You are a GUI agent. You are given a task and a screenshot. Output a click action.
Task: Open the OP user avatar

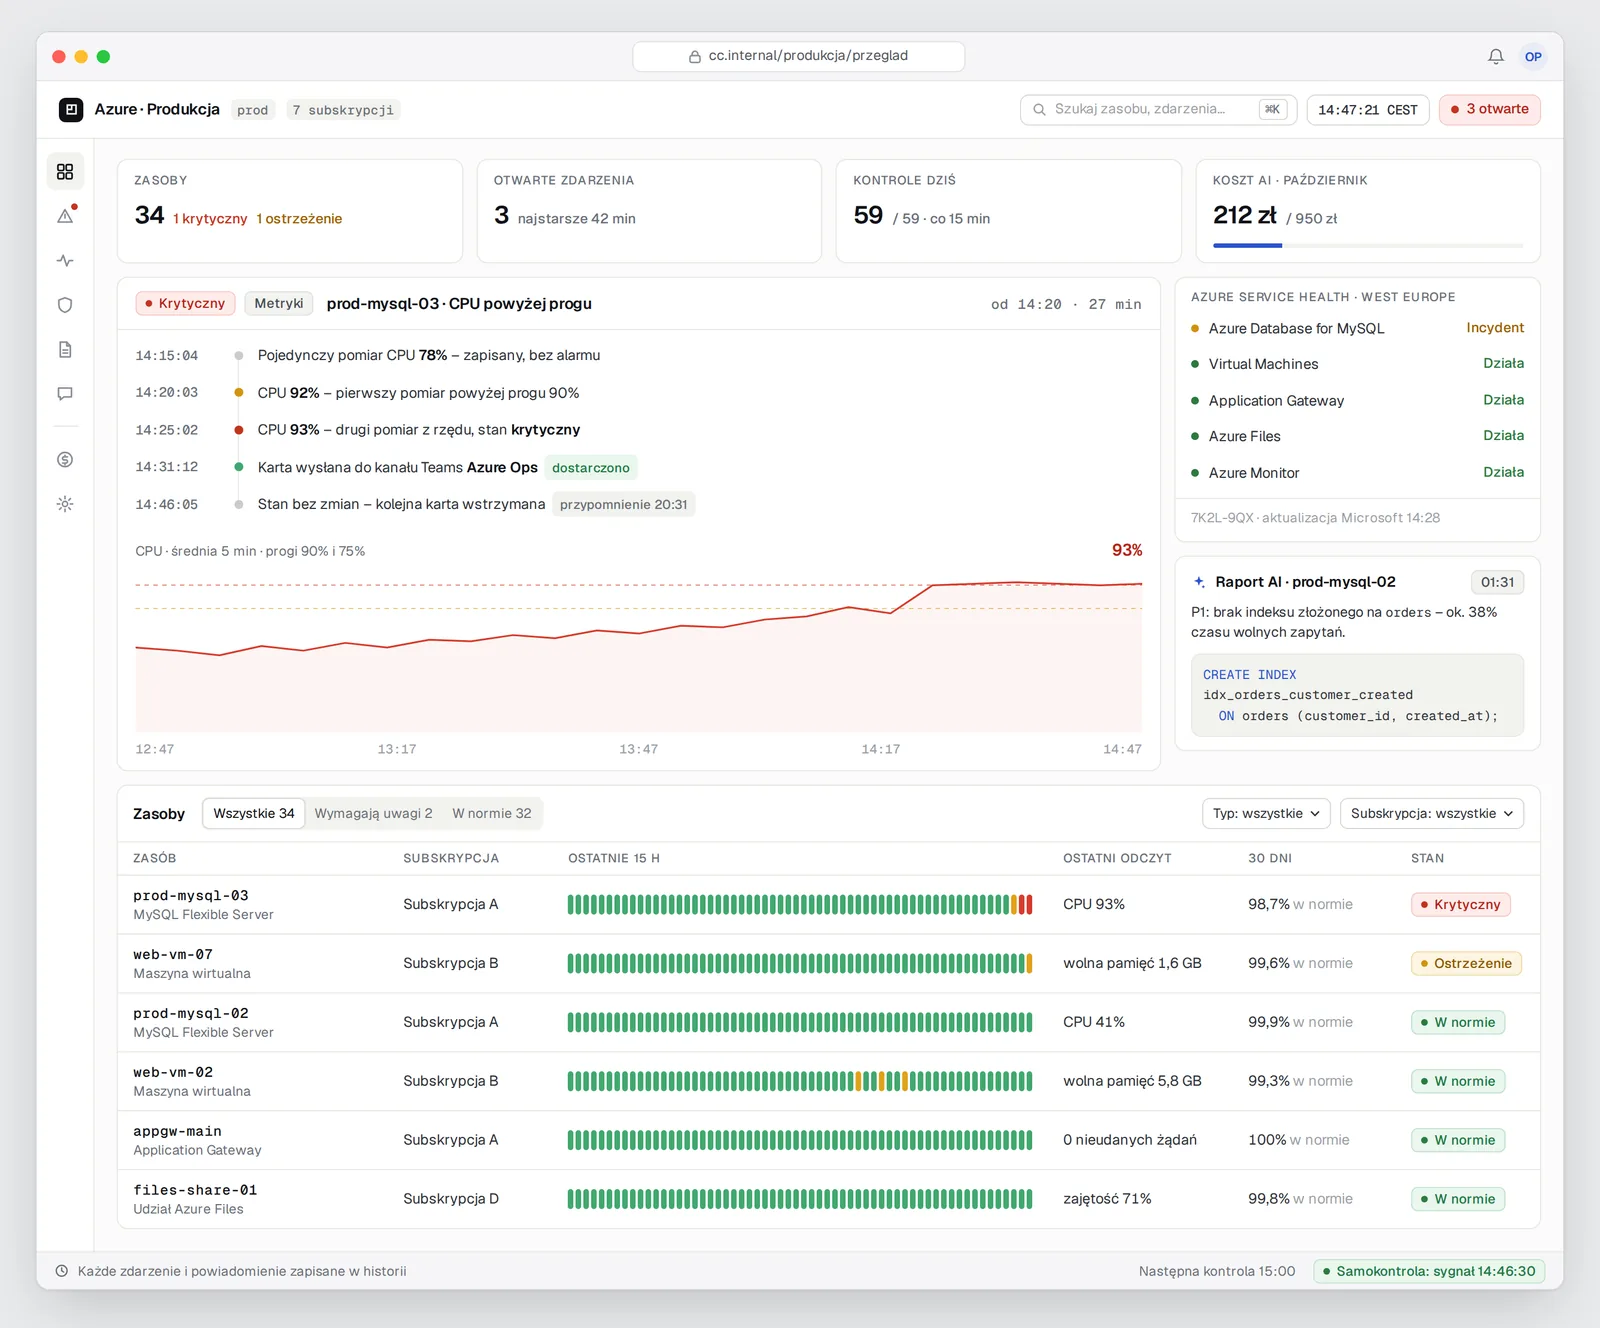click(x=1533, y=57)
